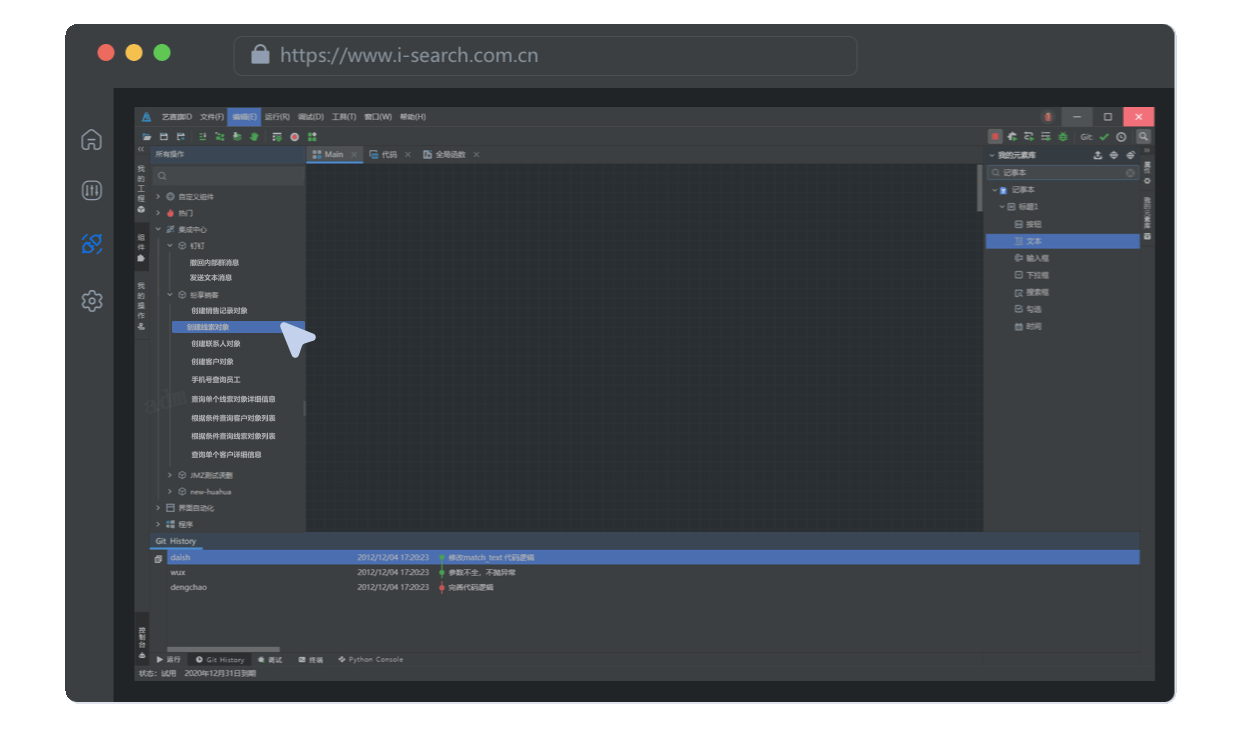1248x731 pixels.
Task: Click the upload icon in 我的元素库 header
Action: [1098, 155]
